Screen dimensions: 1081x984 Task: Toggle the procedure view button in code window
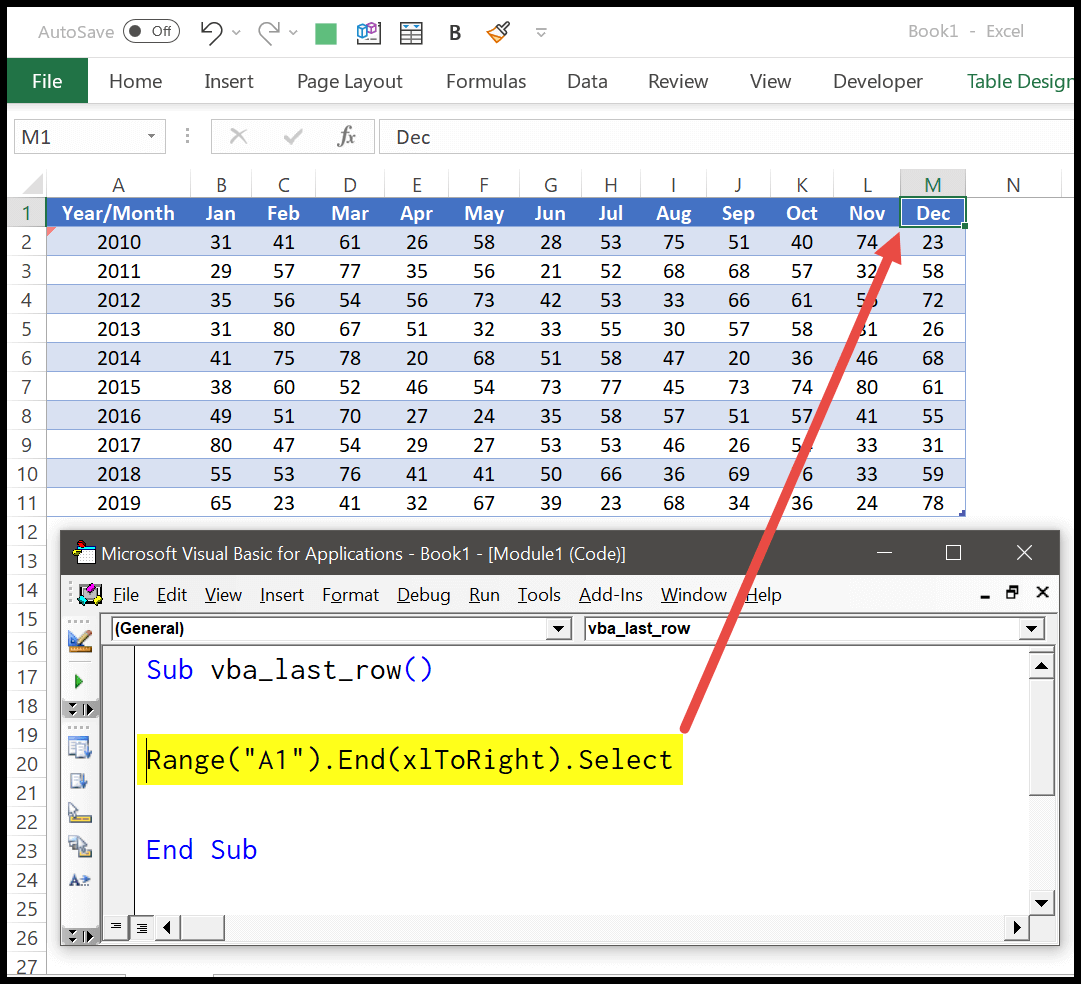pos(115,928)
